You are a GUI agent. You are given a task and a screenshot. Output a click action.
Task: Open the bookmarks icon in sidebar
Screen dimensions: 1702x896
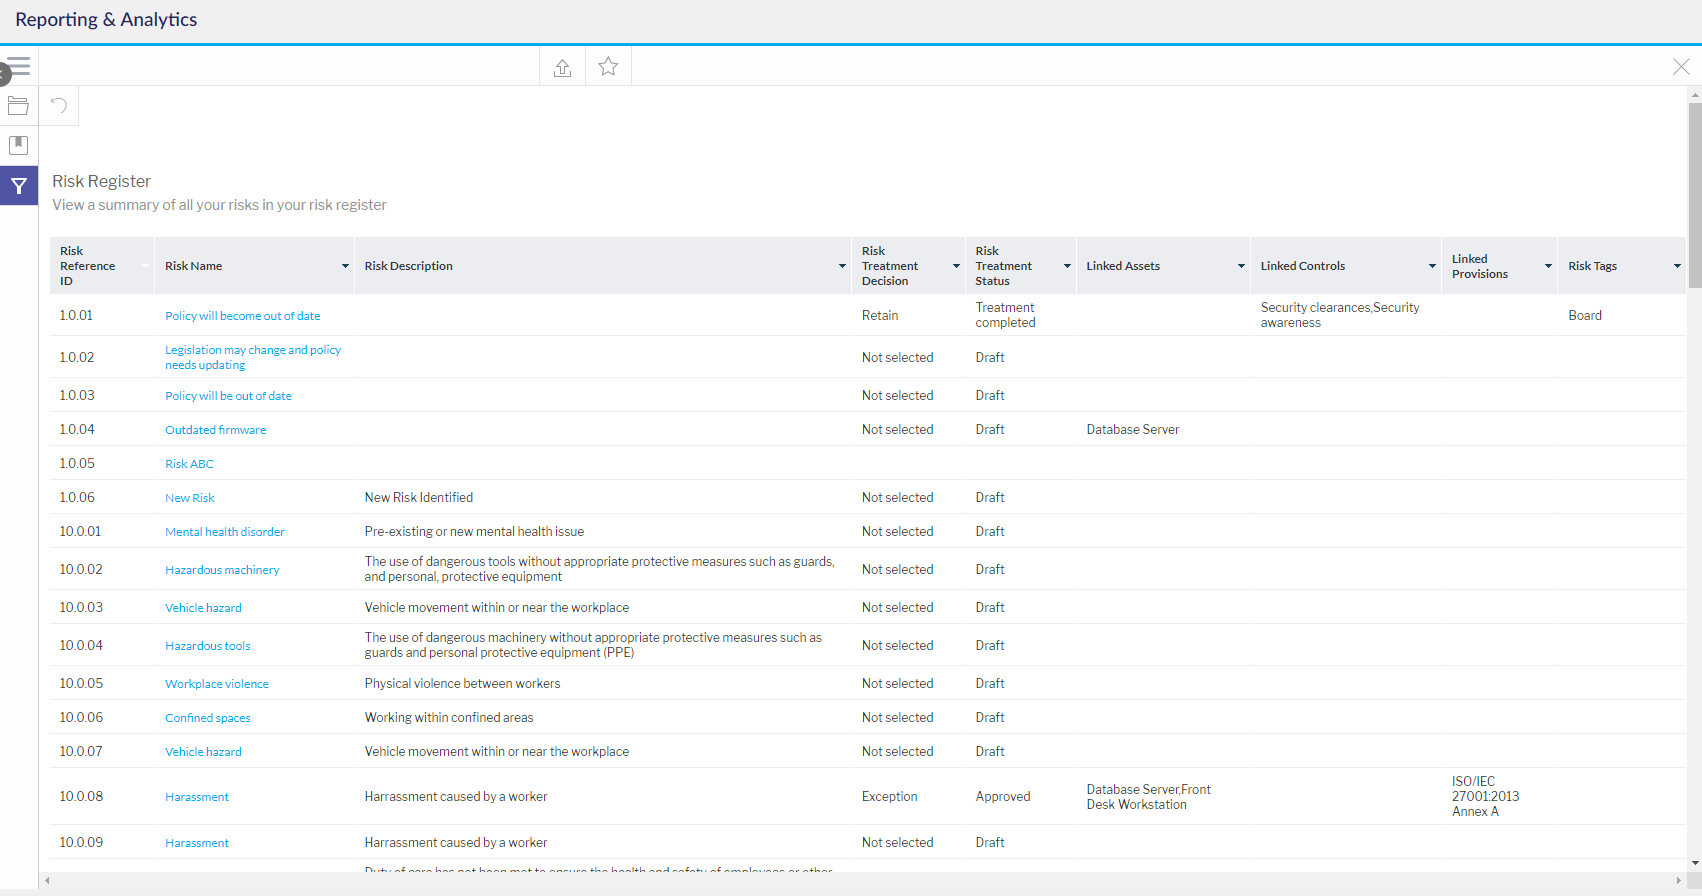[18, 145]
